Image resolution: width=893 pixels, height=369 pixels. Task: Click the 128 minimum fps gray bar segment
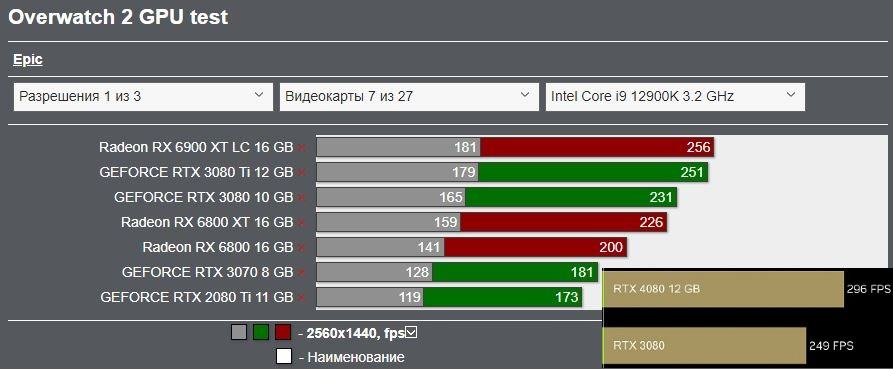[374, 273]
